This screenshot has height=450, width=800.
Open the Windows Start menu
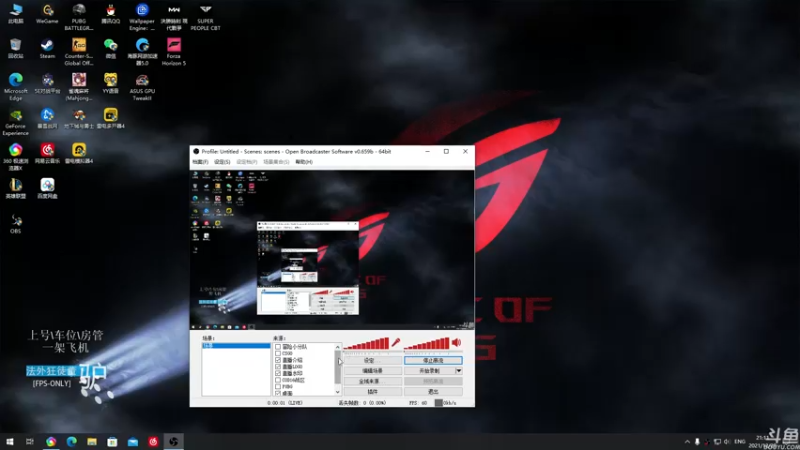[9, 442]
